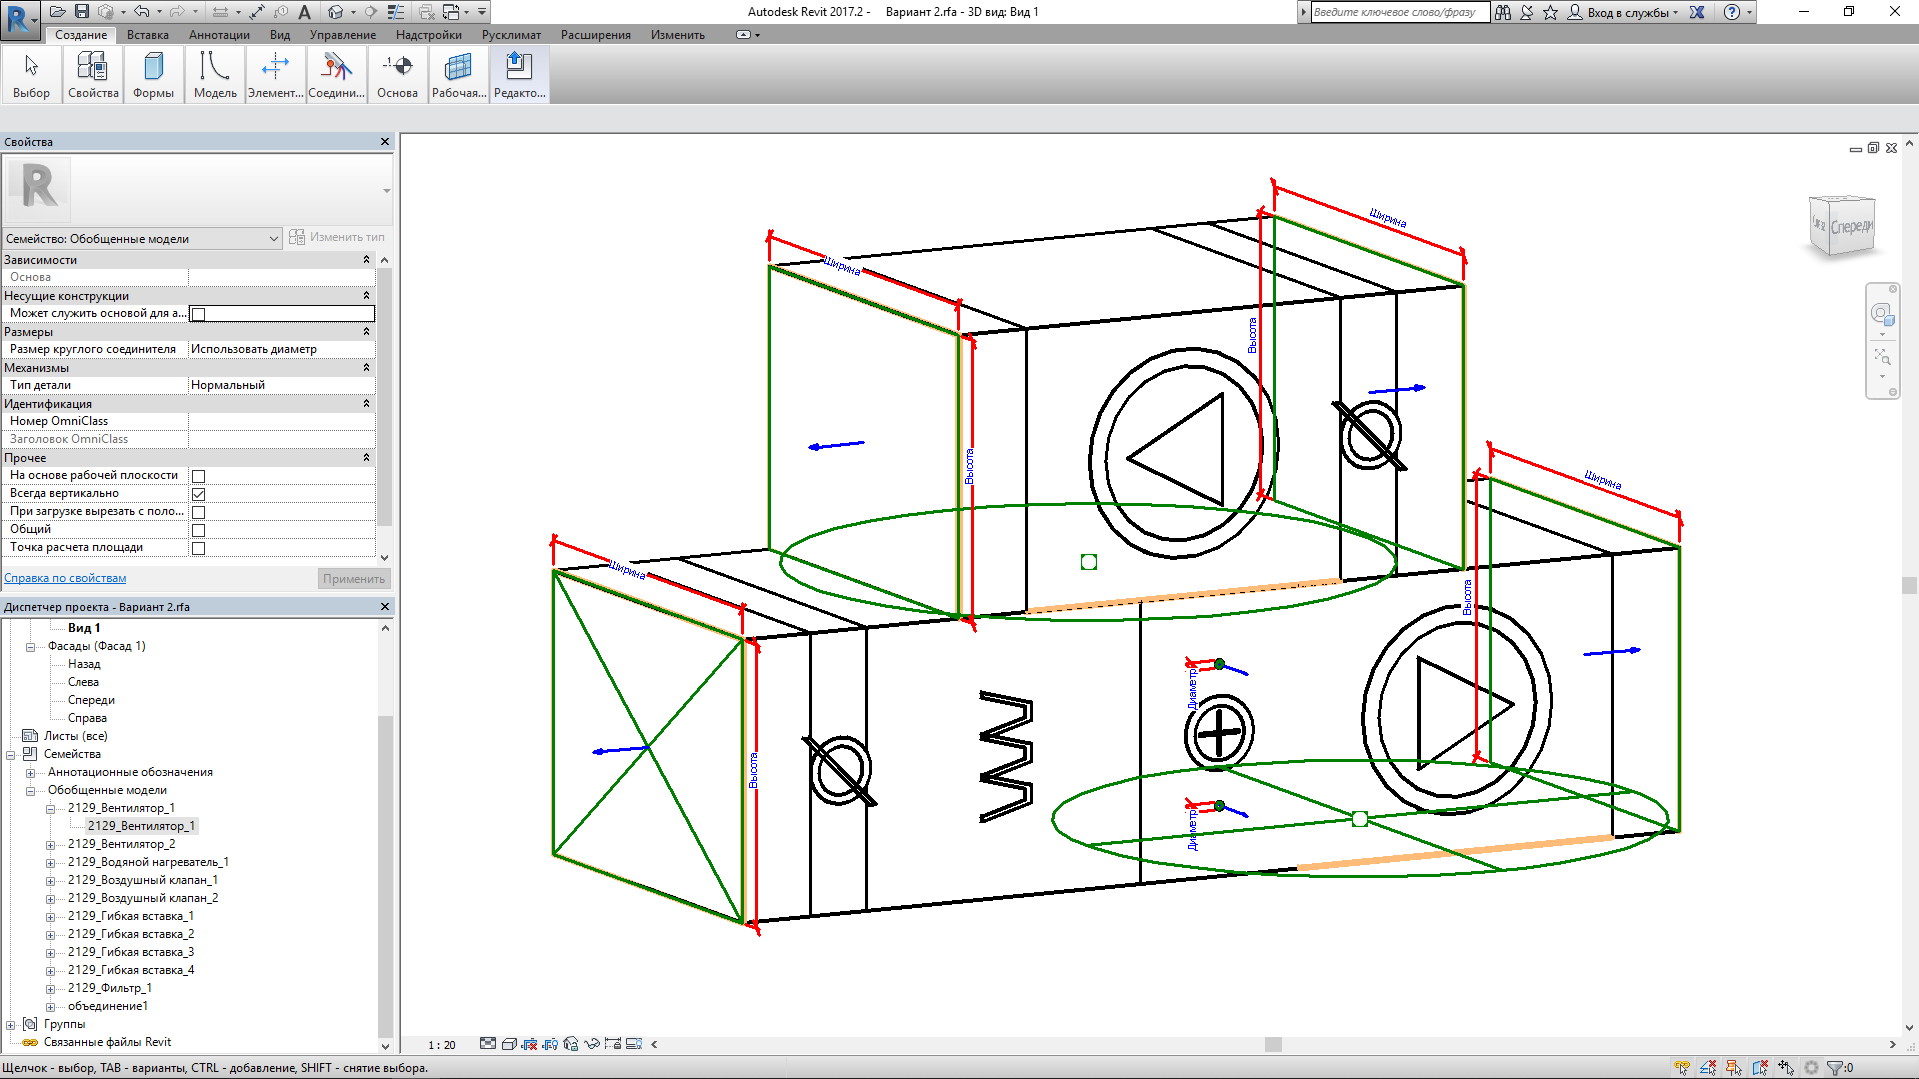Open the Аннотации ribbon tab

coord(219,35)
